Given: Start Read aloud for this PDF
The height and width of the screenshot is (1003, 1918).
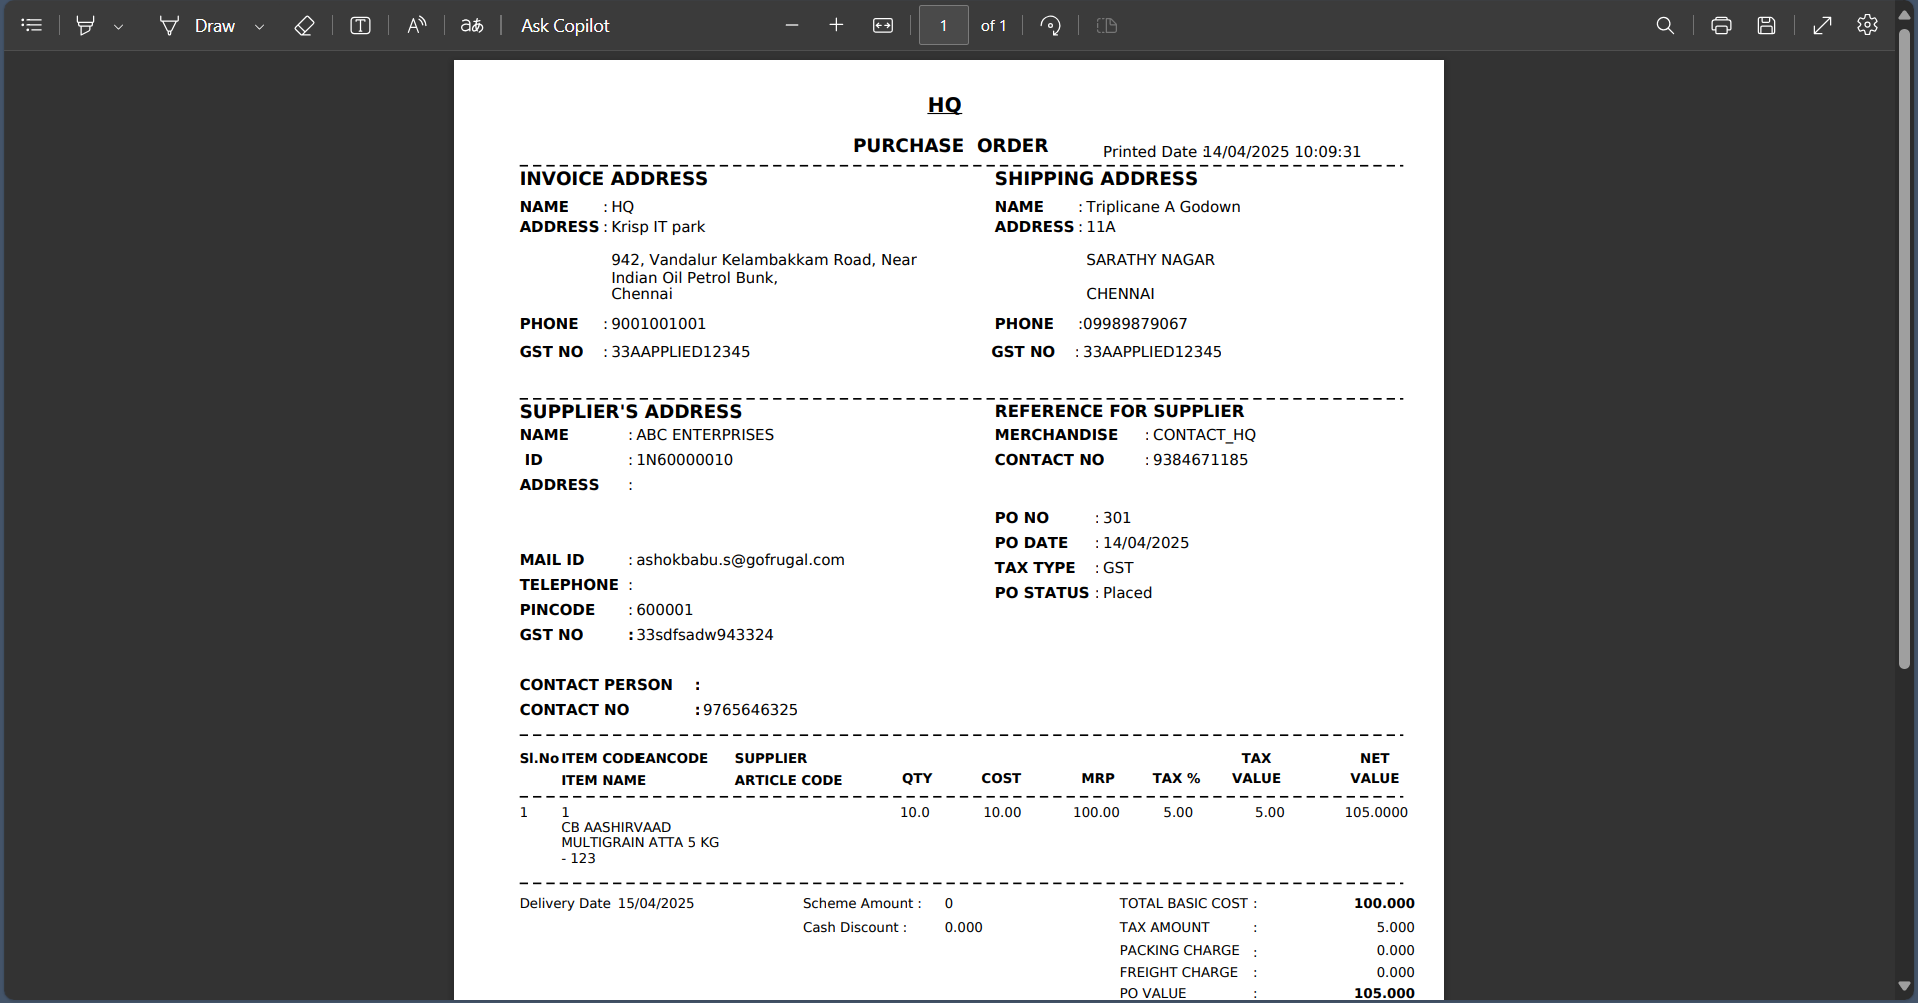Looking at the screenshot, I should pos(416,26).
